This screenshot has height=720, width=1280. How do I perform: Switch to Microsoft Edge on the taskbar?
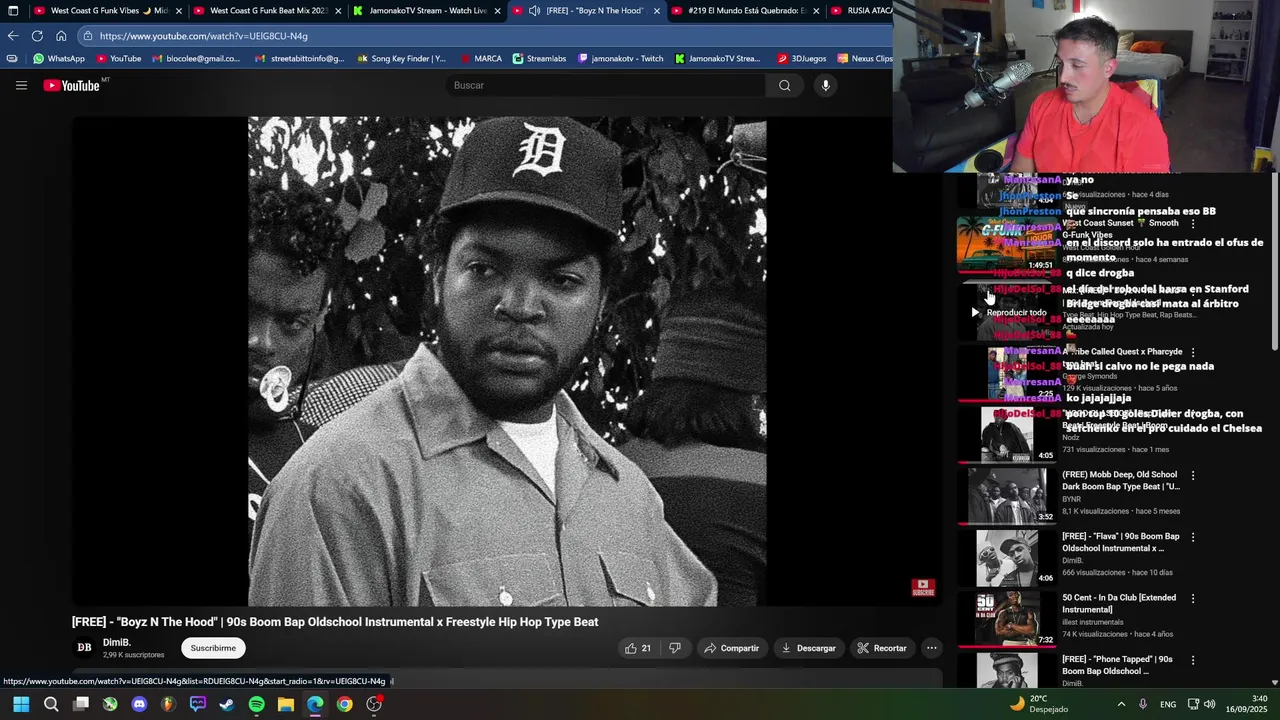[x=315, y=704]
